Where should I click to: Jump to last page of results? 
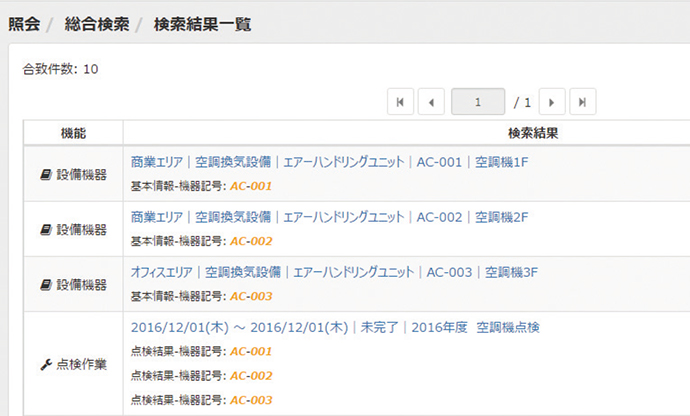[x=583, y=101]
